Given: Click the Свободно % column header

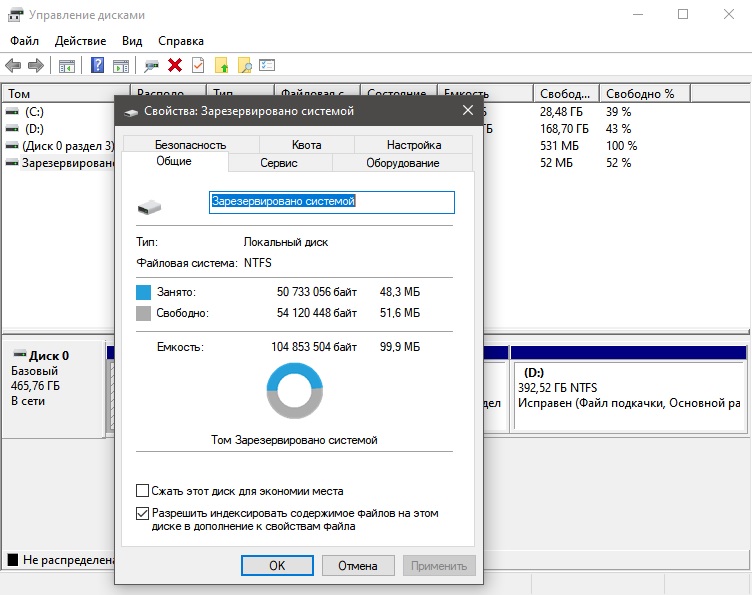Looking at the screenshot, I should click(645, 93).
